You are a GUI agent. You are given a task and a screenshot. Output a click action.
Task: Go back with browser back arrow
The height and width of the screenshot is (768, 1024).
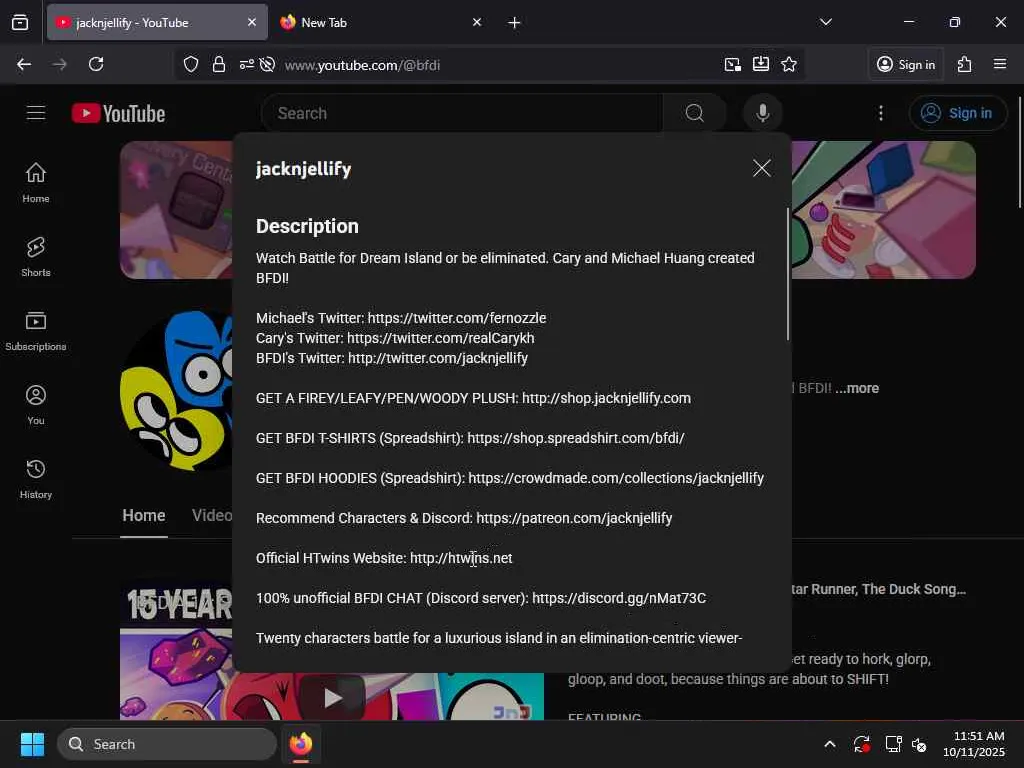pos(24,64)
